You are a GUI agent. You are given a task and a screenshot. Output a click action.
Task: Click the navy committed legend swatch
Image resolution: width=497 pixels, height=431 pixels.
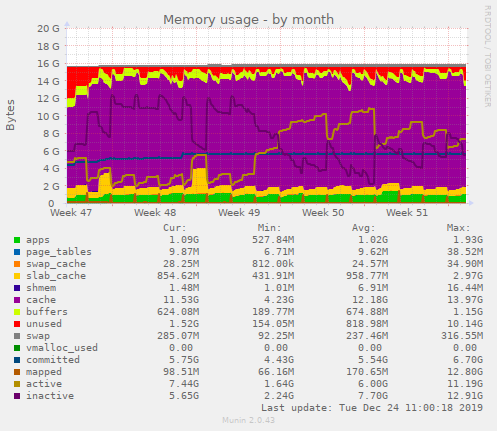[x=17, y=360]
